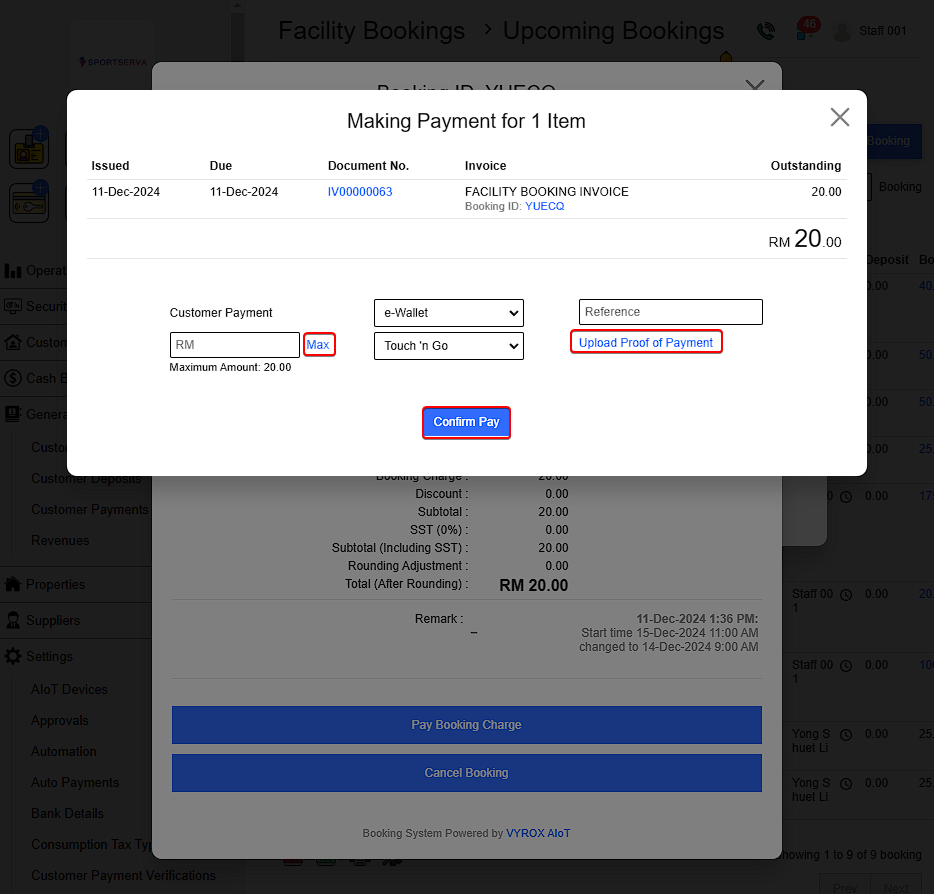Open the Staff 001 user profile icon

click(x=843, y=31)
